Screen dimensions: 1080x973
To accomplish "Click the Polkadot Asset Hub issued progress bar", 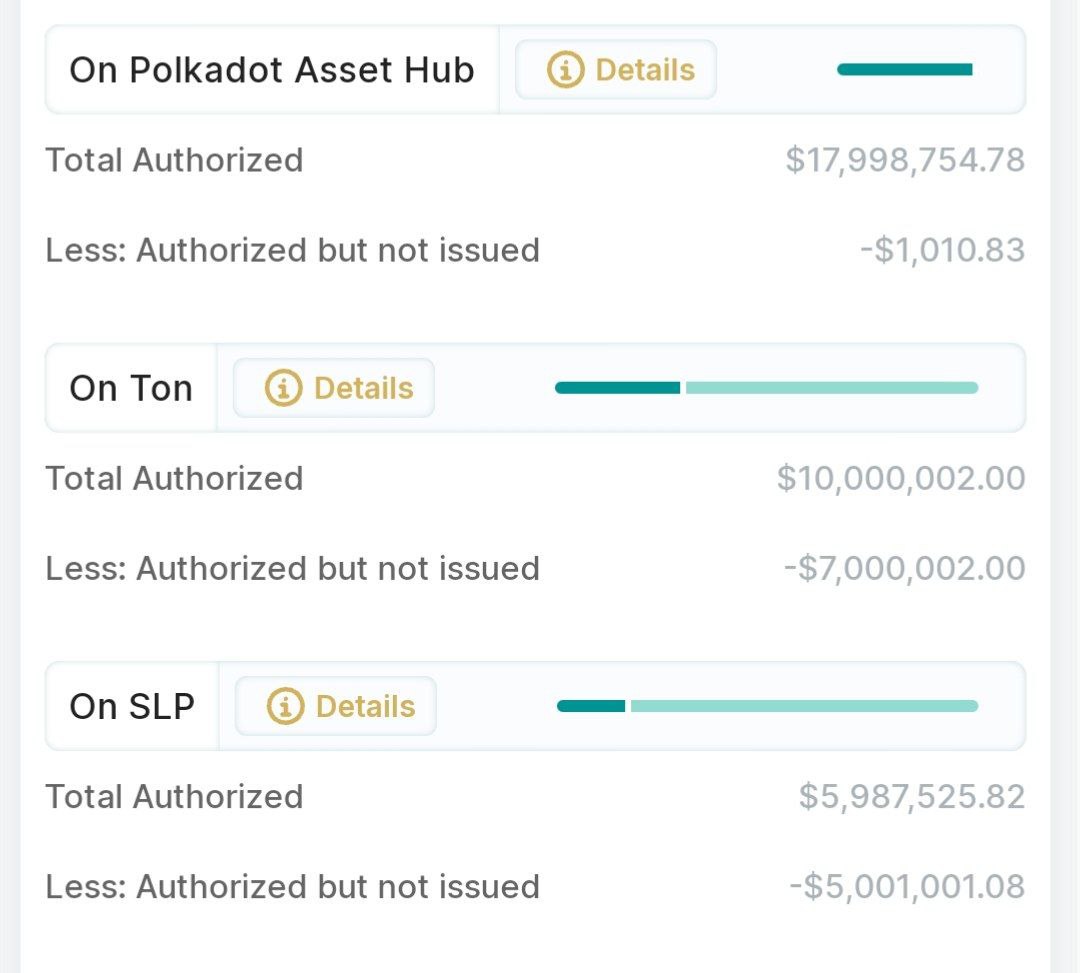I will click(x=905, y=70).
